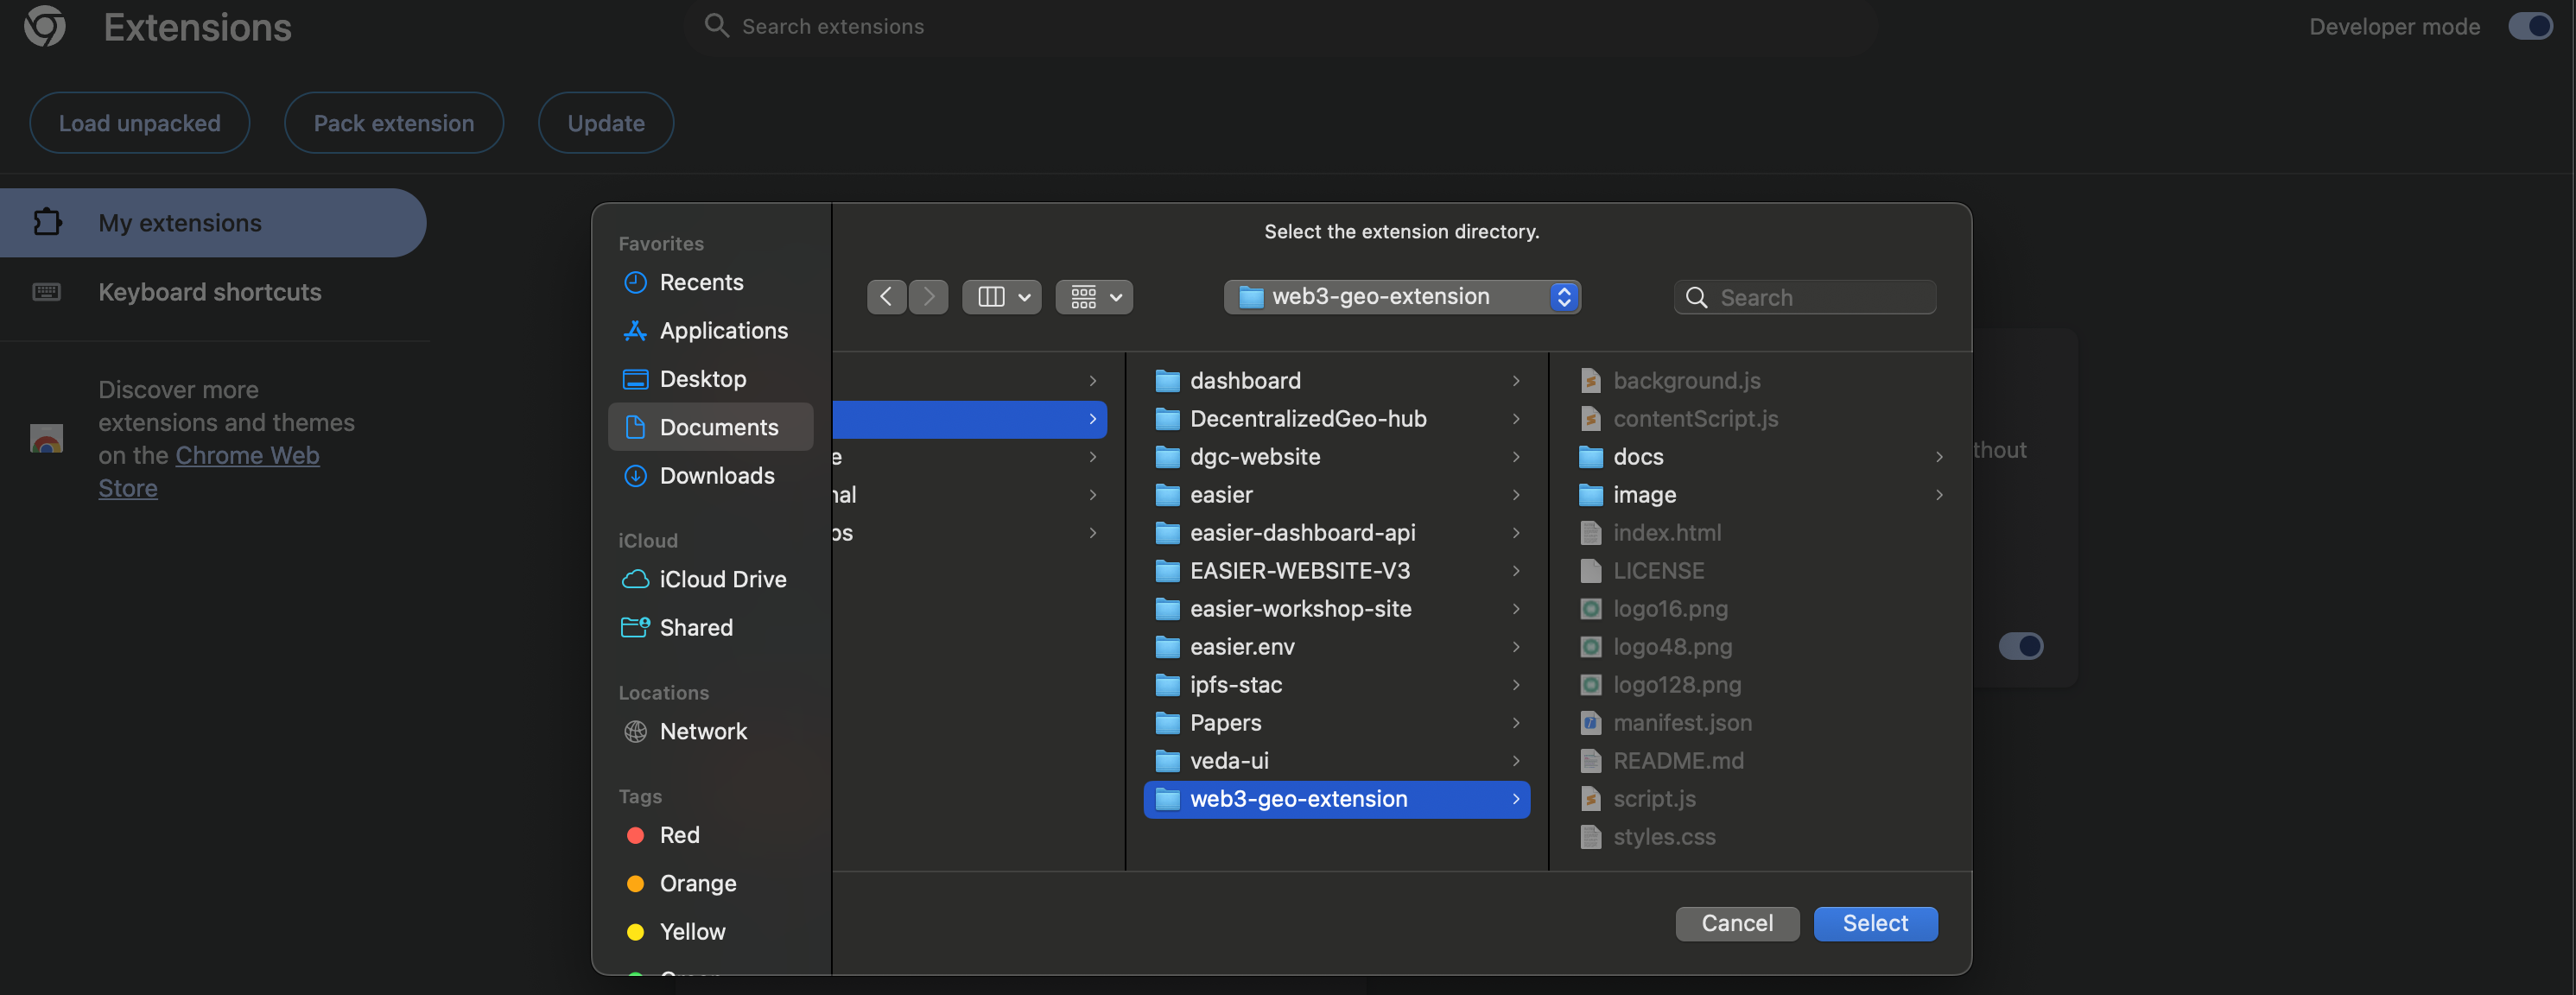Screen dimensions: 2576x995
Task: Click the manifest.json file icon
Action: pyautogui.click(x=1590, y=723)
